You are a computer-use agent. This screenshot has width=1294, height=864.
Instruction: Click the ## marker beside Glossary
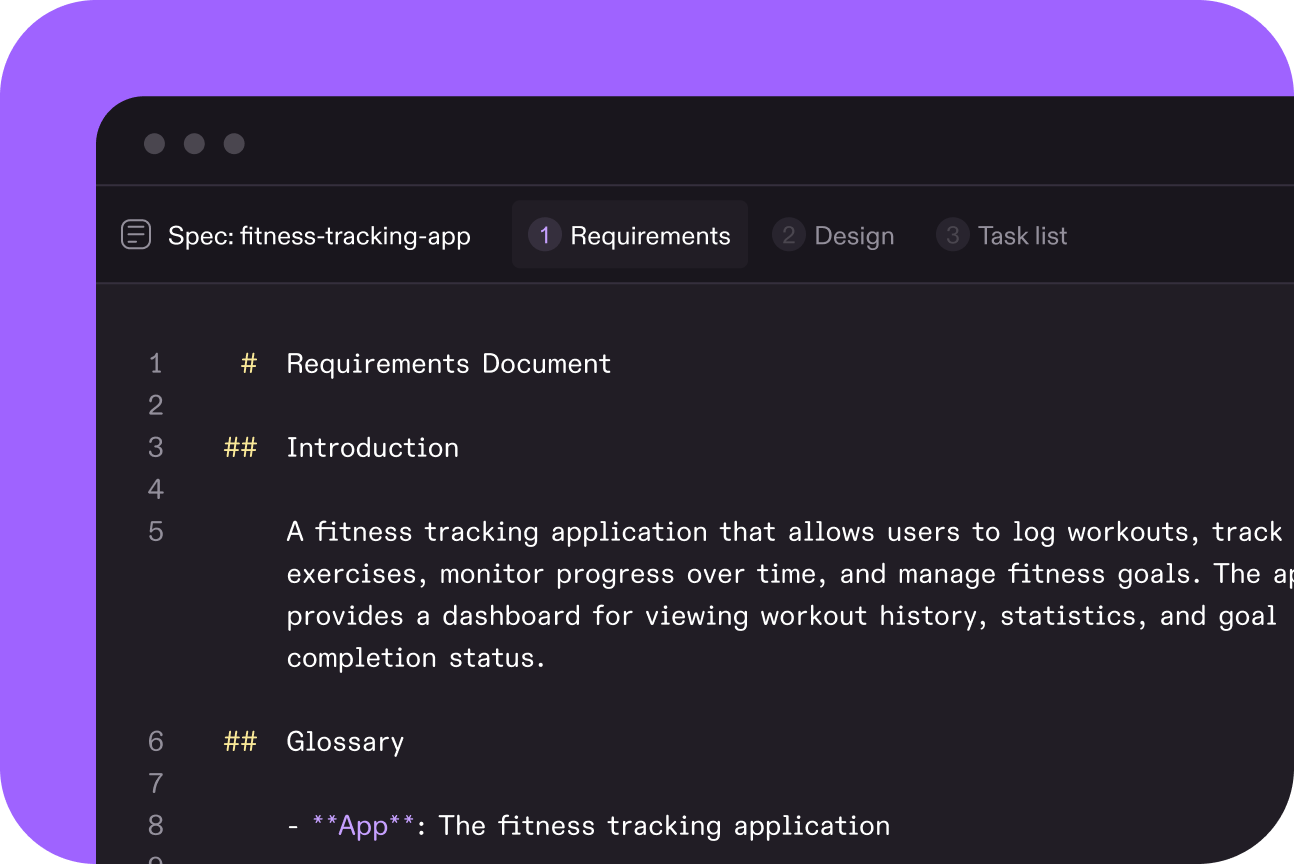240,741
